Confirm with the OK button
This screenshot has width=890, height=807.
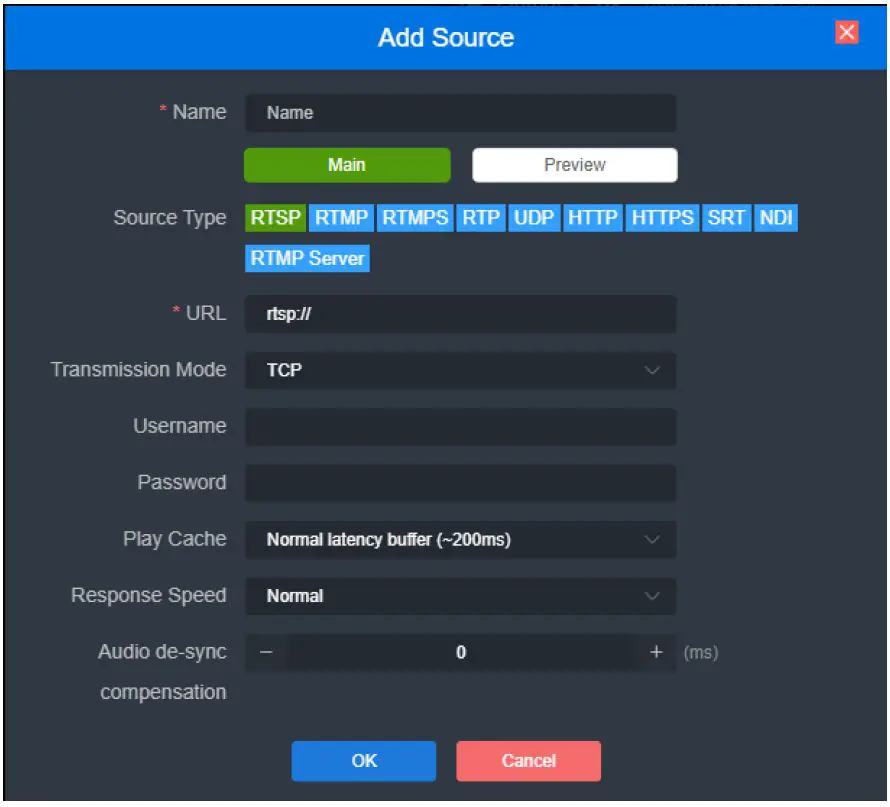click(x=364, y=761)
